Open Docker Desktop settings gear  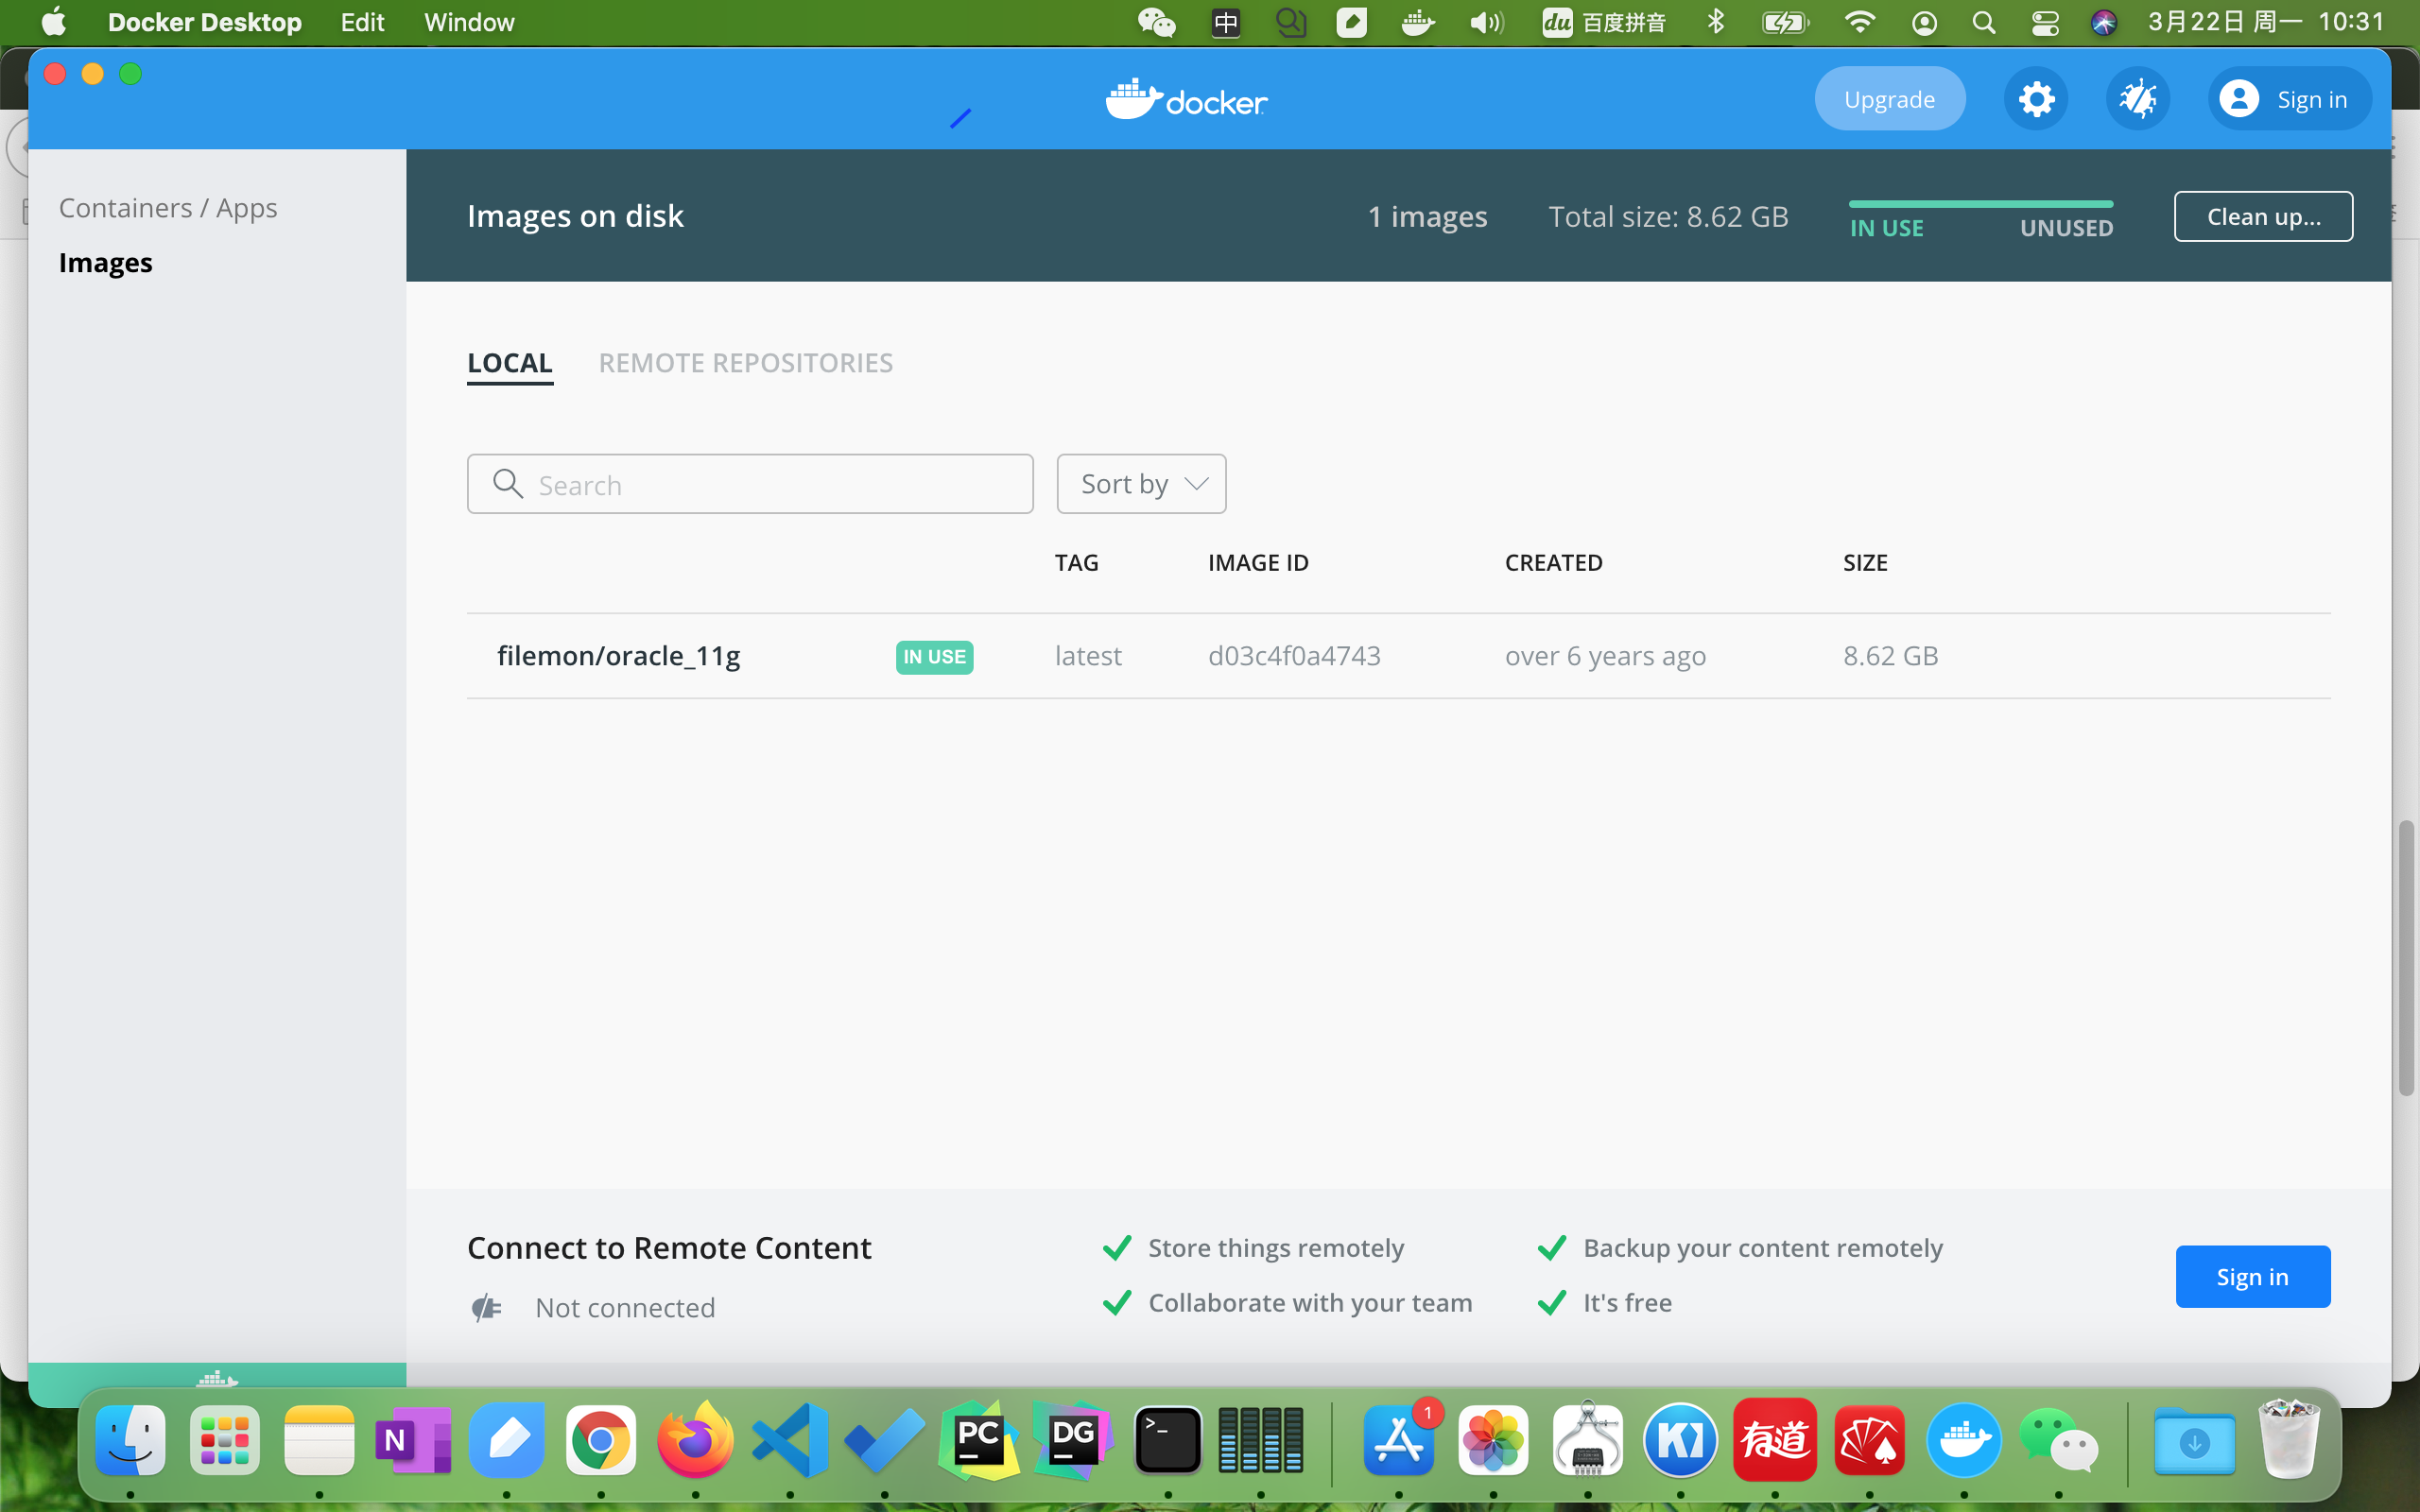(2036, 98)
